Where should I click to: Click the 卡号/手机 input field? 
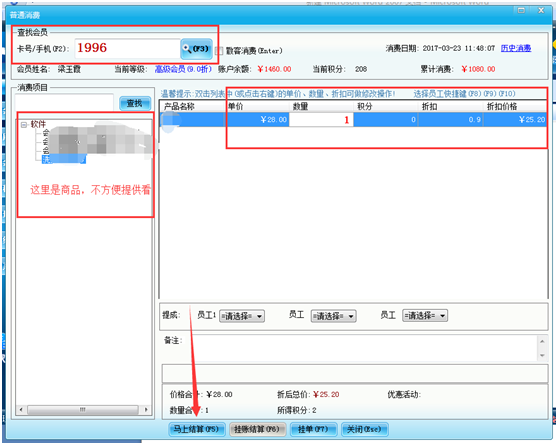tap(127, 49)
